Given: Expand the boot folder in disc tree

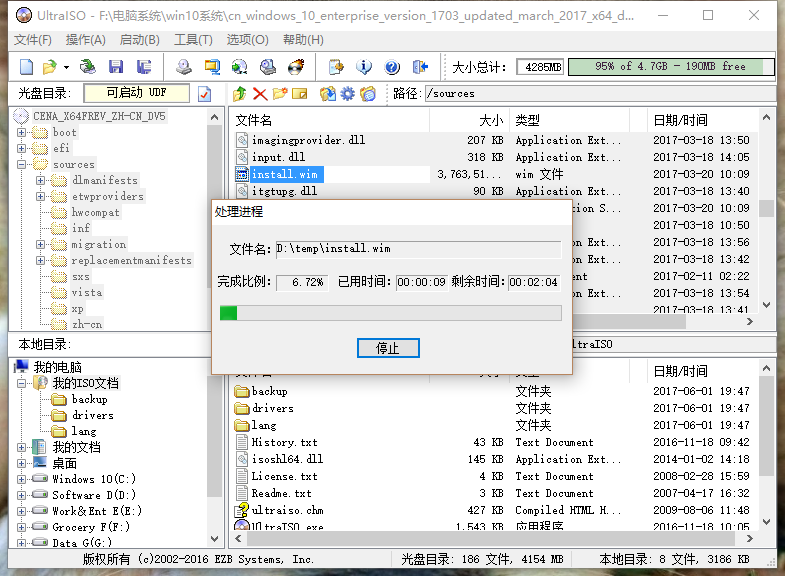Looking at the screenshot, I should 22,133.
